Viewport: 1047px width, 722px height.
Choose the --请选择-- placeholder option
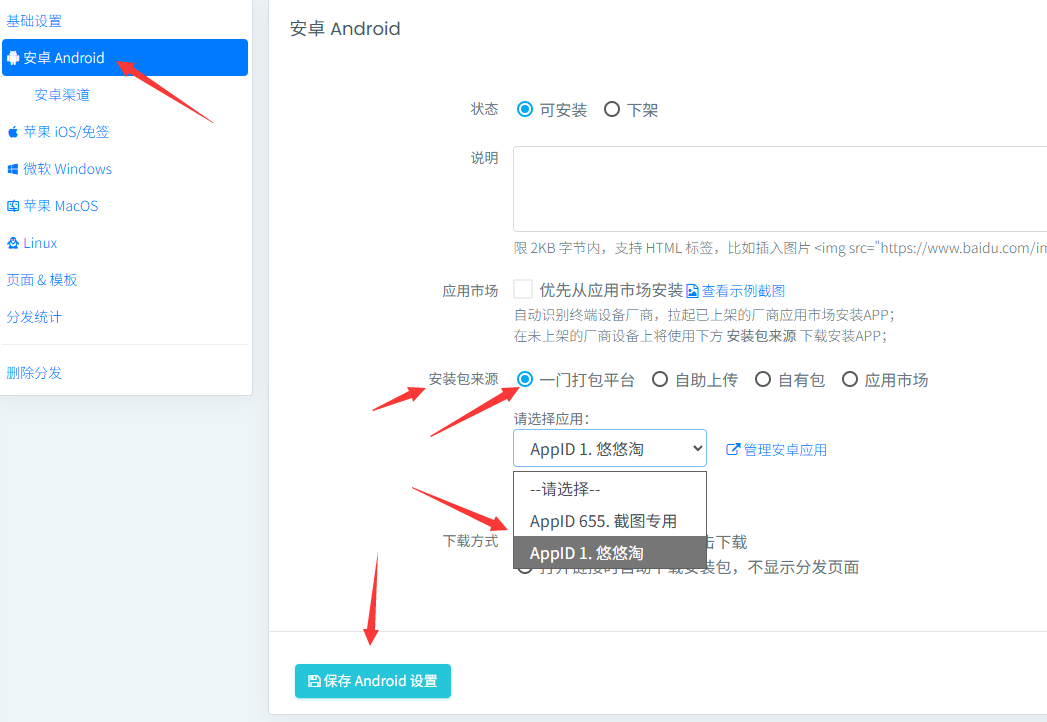tap(565, 490)
